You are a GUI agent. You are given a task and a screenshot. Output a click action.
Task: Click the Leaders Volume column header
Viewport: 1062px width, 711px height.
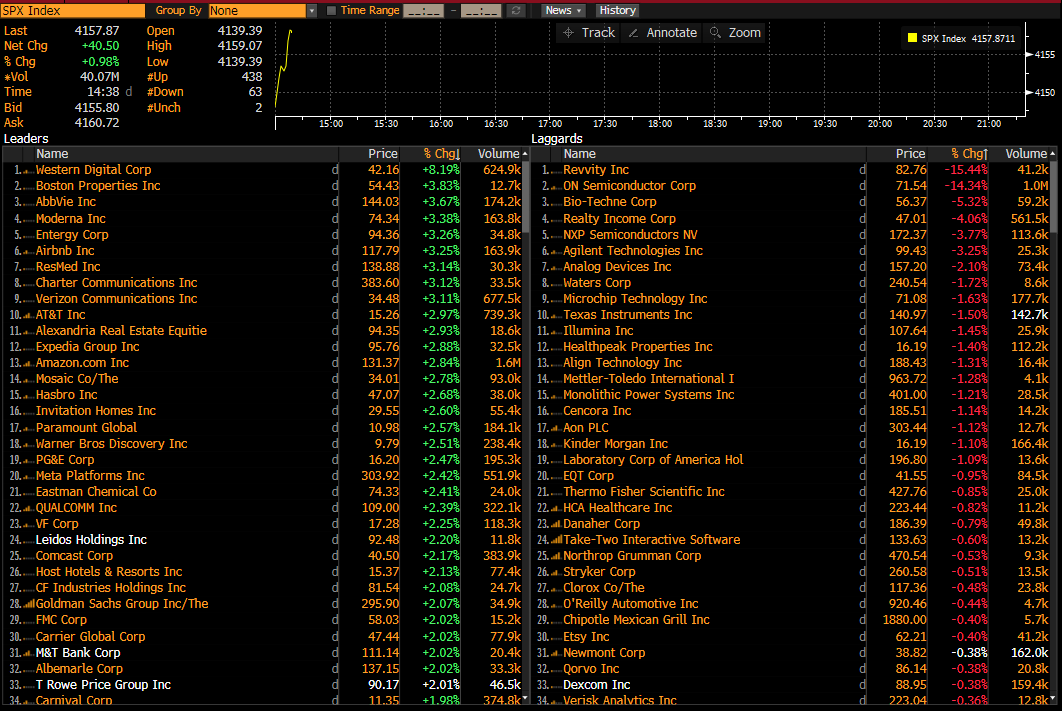498,154
